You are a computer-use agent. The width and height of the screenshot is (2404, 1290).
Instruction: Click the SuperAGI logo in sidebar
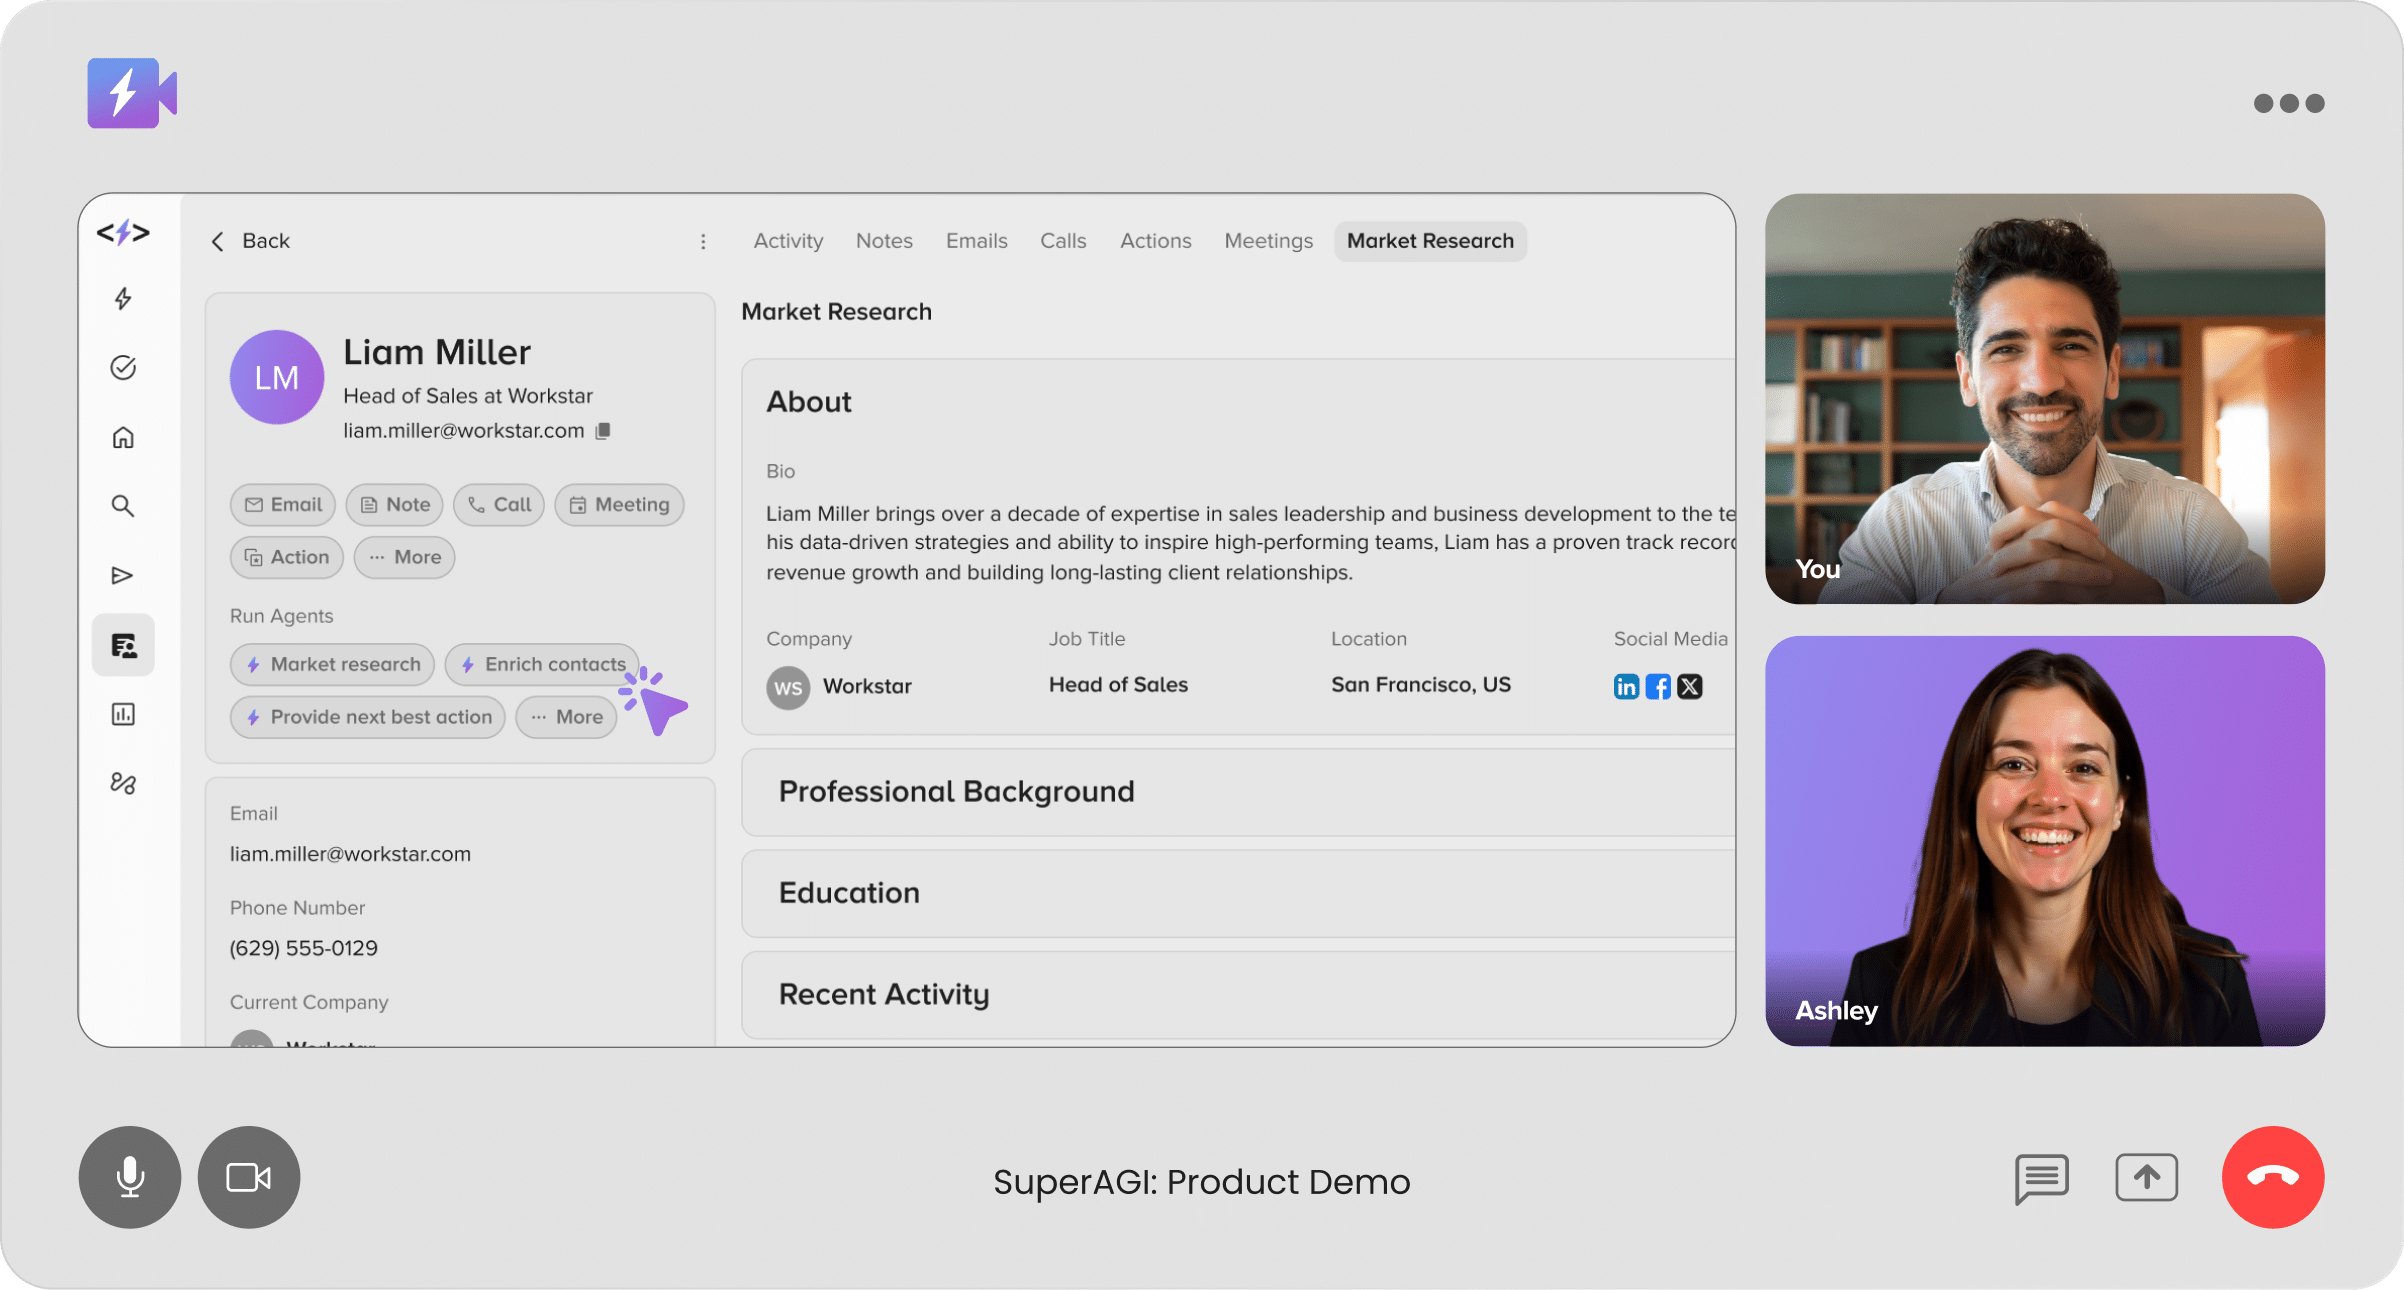pyautogui.click(x=123, y=233)
